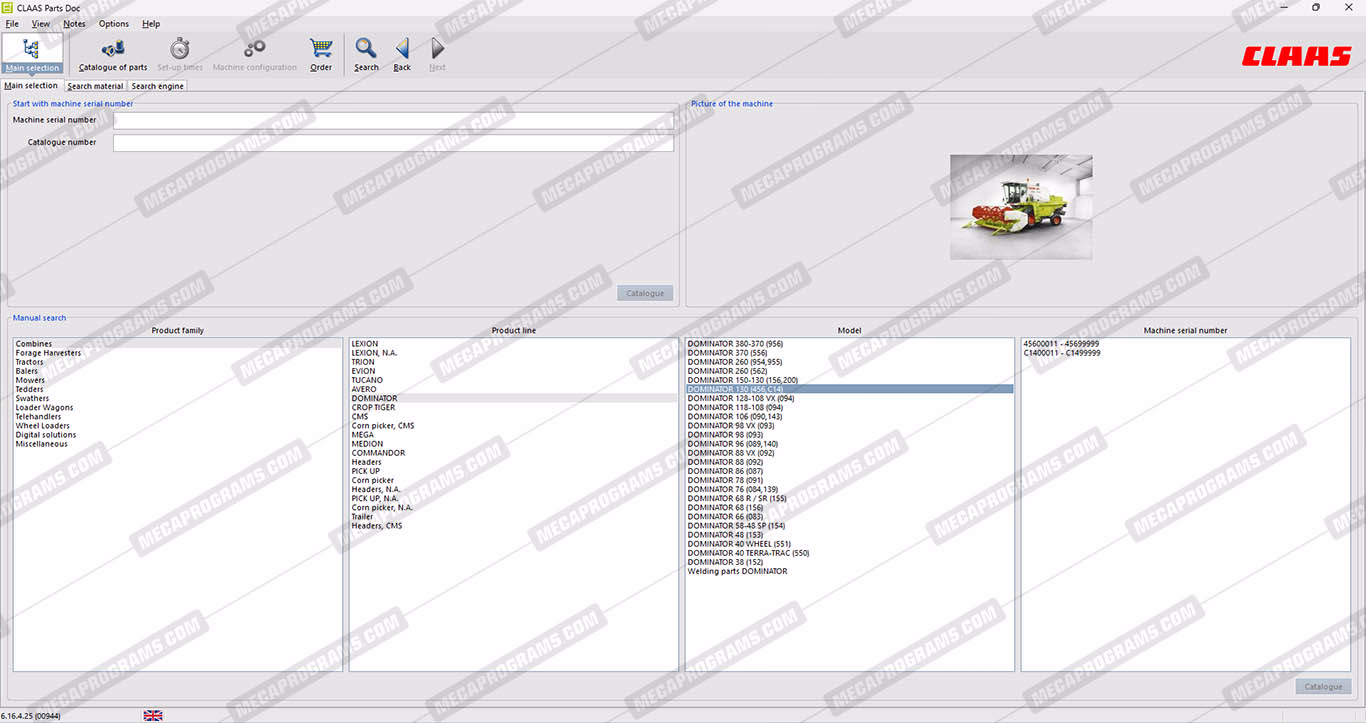Select EVION product line
Viewport: 1366px width, 723px height.
point(514,371)
